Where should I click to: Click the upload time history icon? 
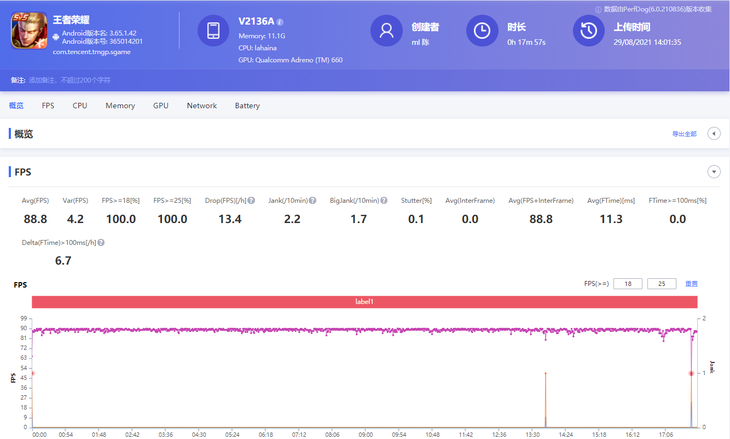(588, 31)
